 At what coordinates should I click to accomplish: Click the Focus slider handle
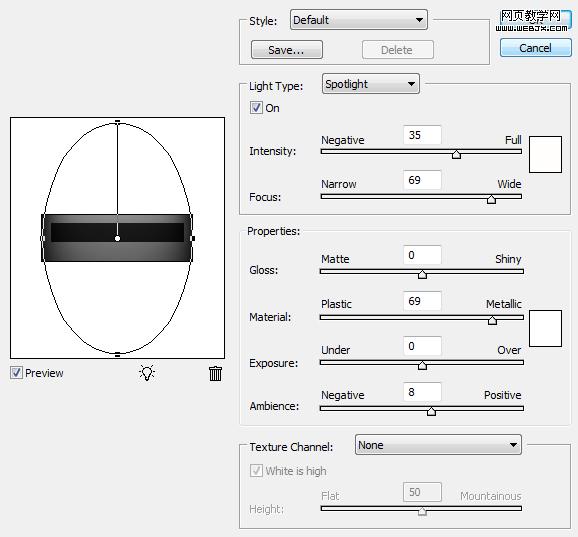point(491,199)
